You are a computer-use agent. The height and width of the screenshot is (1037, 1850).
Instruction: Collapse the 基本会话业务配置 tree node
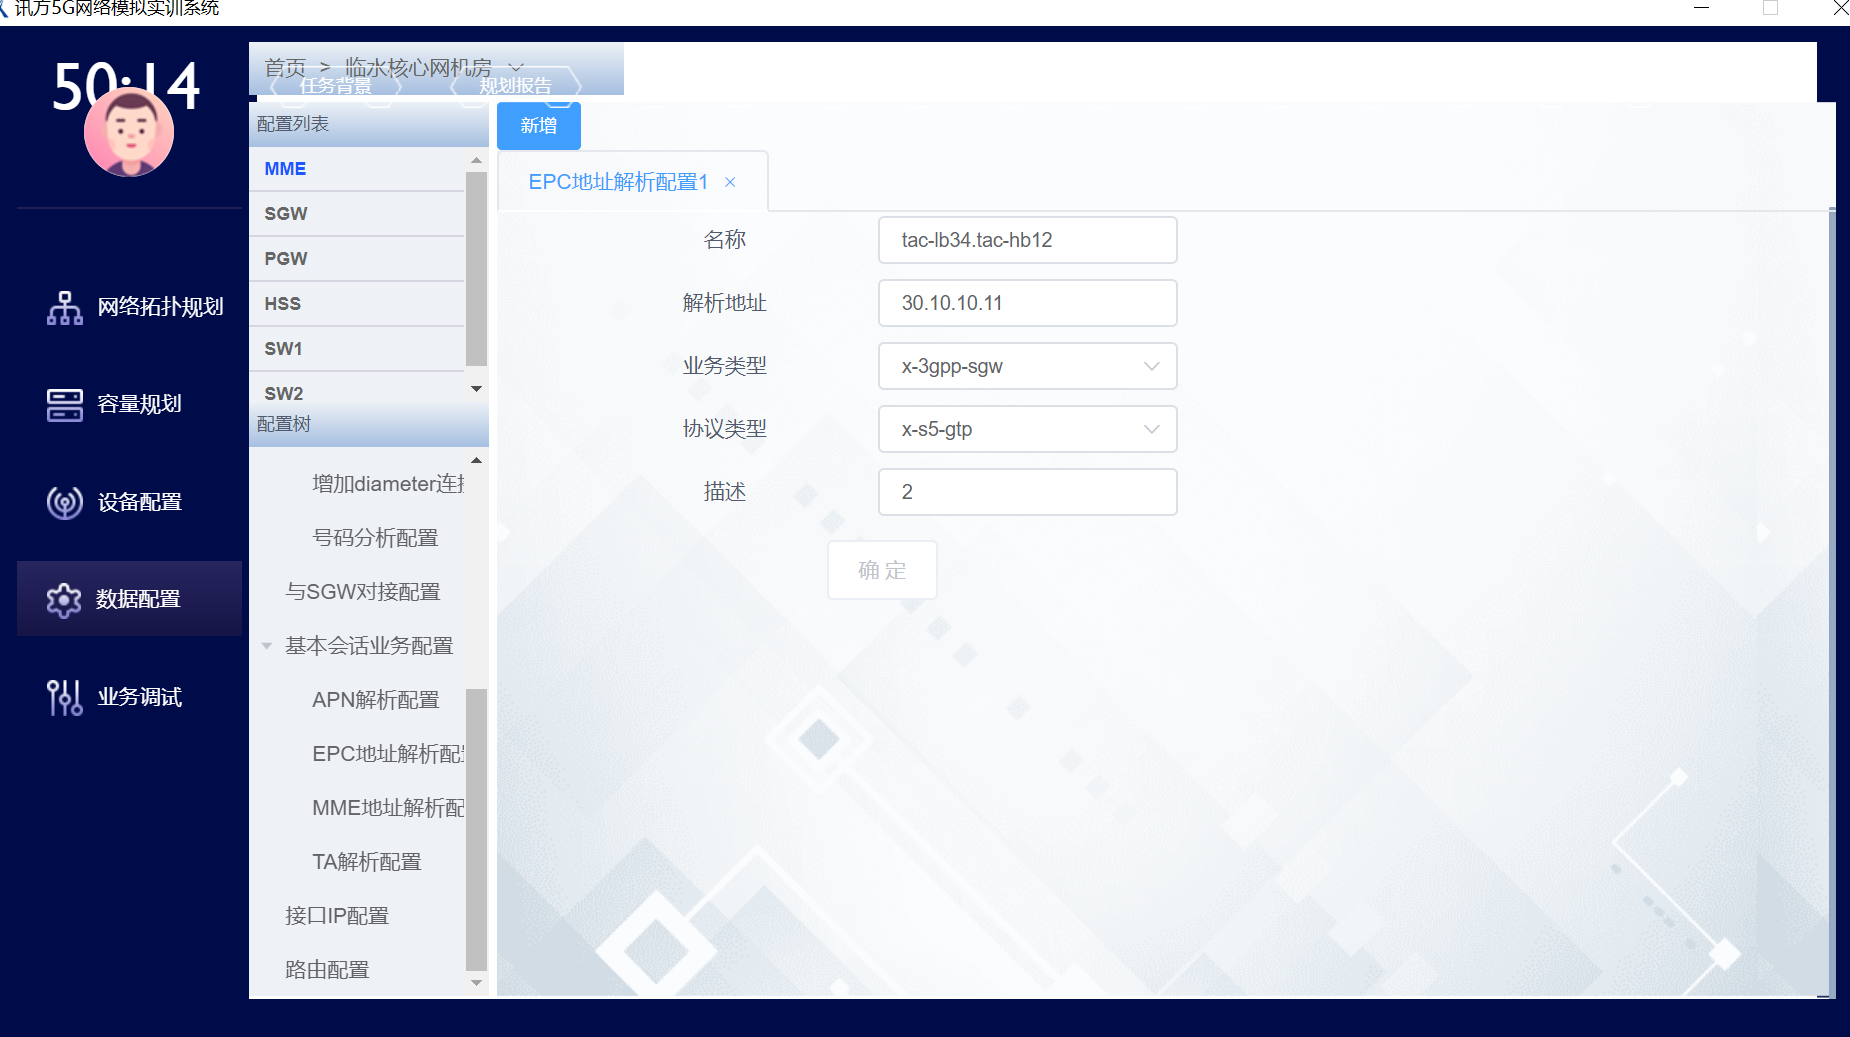click(267, 646)
